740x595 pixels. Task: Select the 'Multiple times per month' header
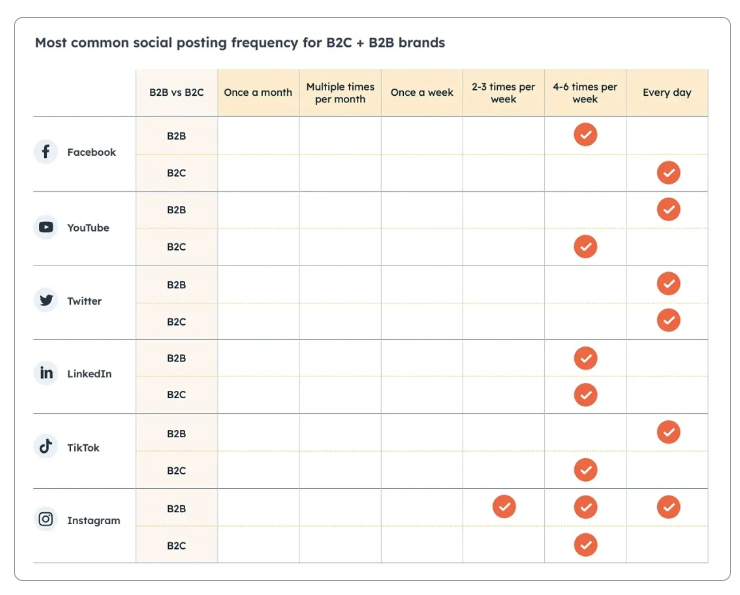340,92
